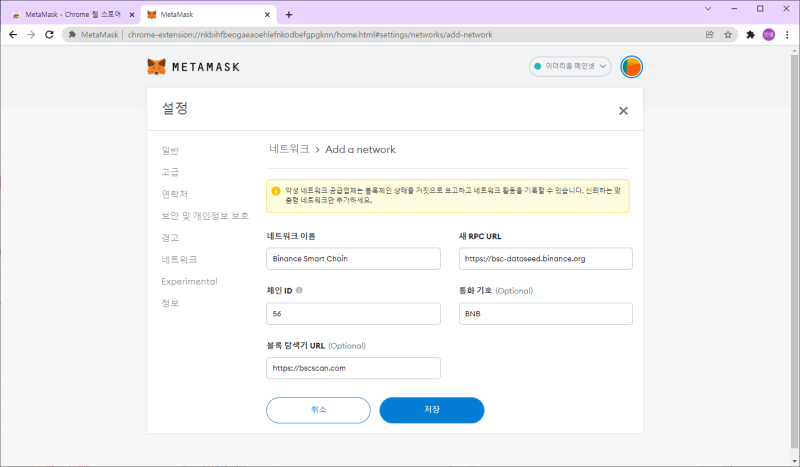Open Chrome three-dot menu
Image resolution: width=800 pixels, height=467 pixels.
point(787,35)
